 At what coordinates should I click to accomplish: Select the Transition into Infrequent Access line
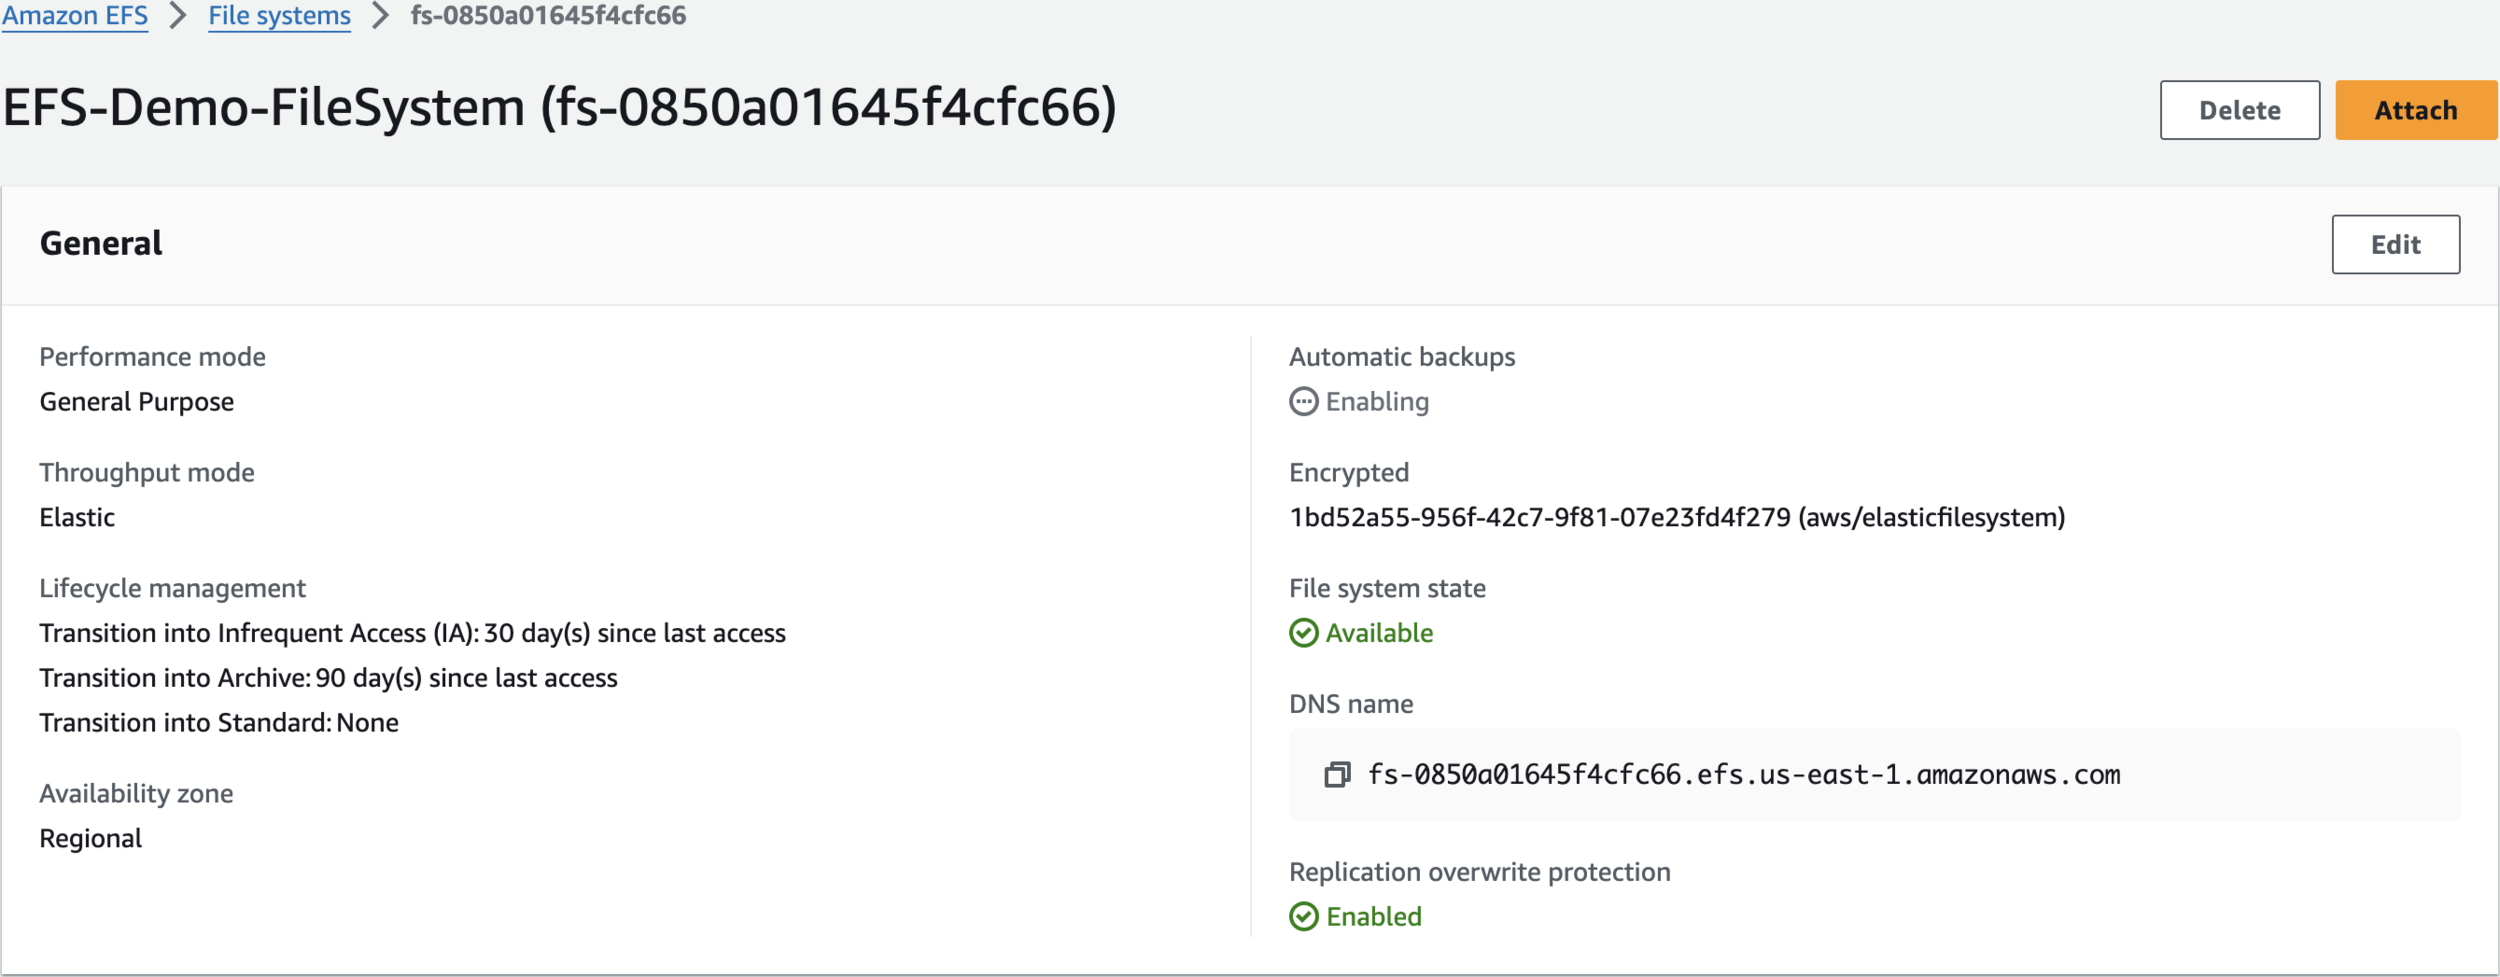[x=412, y=634]
